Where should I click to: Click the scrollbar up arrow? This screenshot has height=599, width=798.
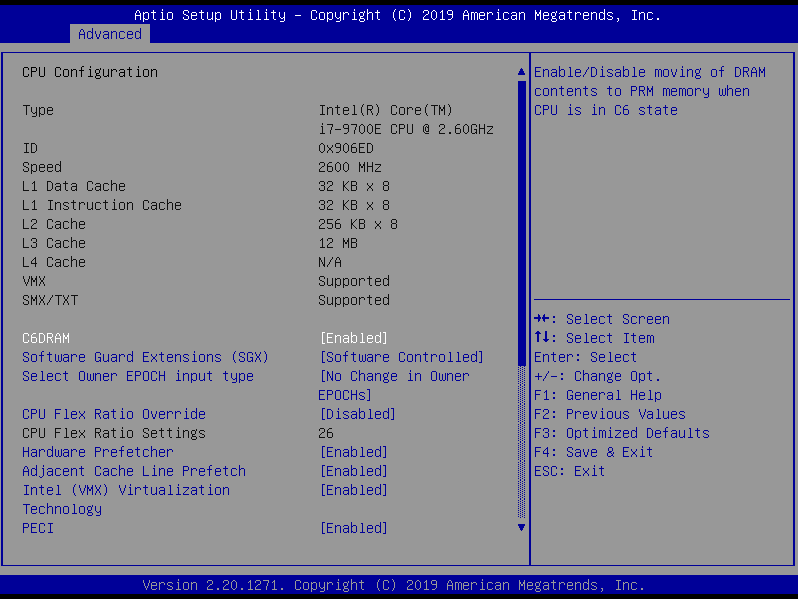pyautogui.click(x=521, y=73)
